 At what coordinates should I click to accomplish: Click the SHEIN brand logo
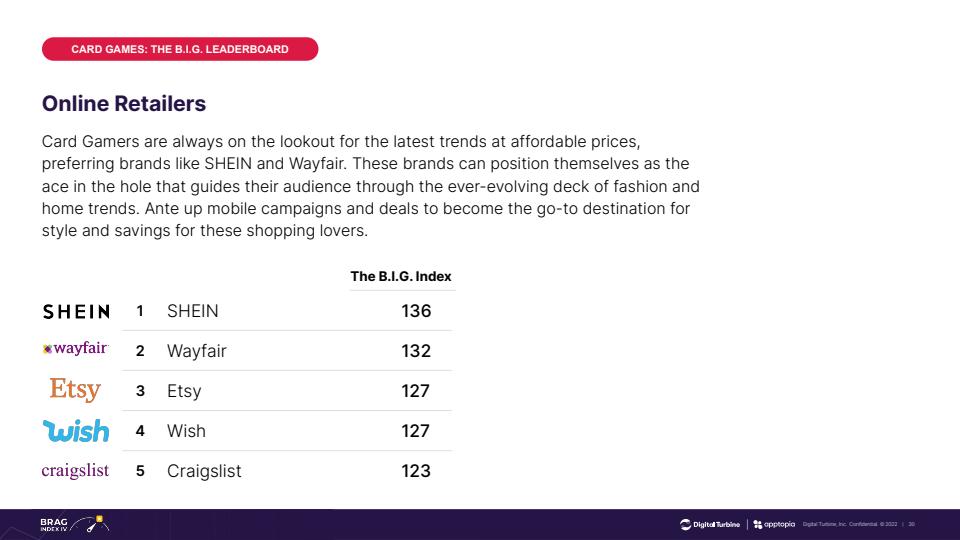pos(76,311)
